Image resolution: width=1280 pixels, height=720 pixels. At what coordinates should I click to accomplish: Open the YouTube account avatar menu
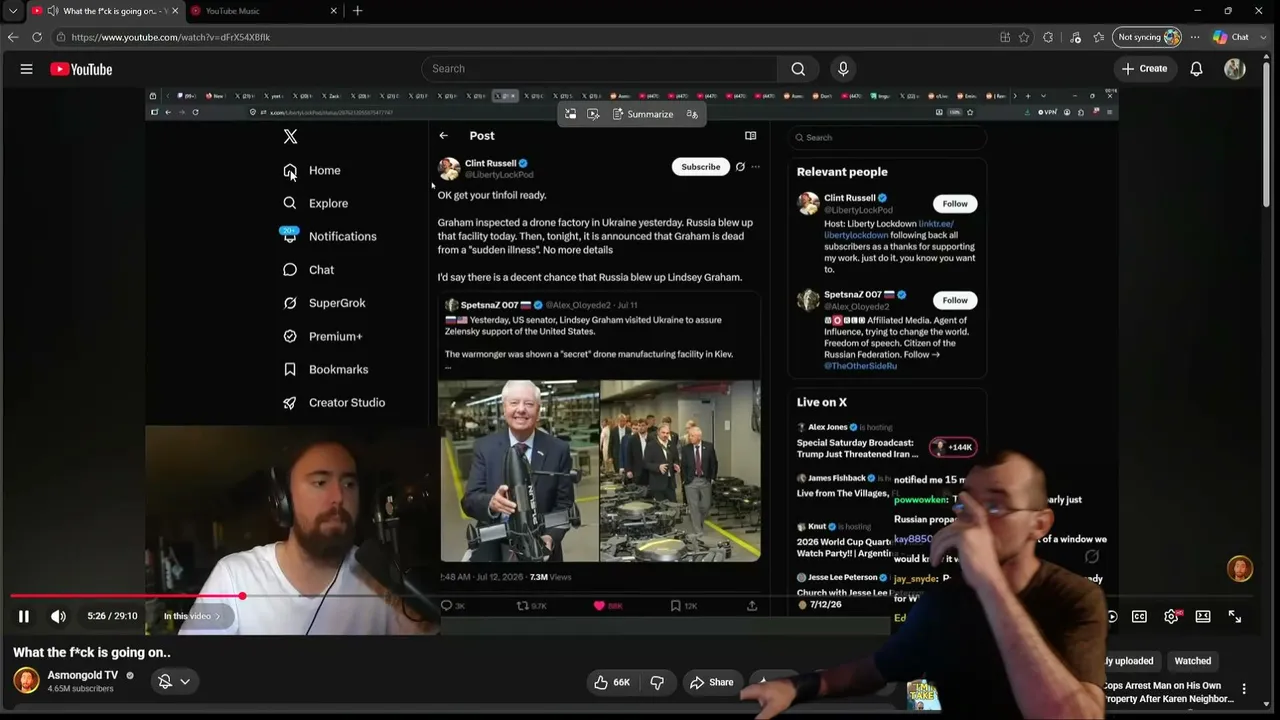[x=1235, y=69]
